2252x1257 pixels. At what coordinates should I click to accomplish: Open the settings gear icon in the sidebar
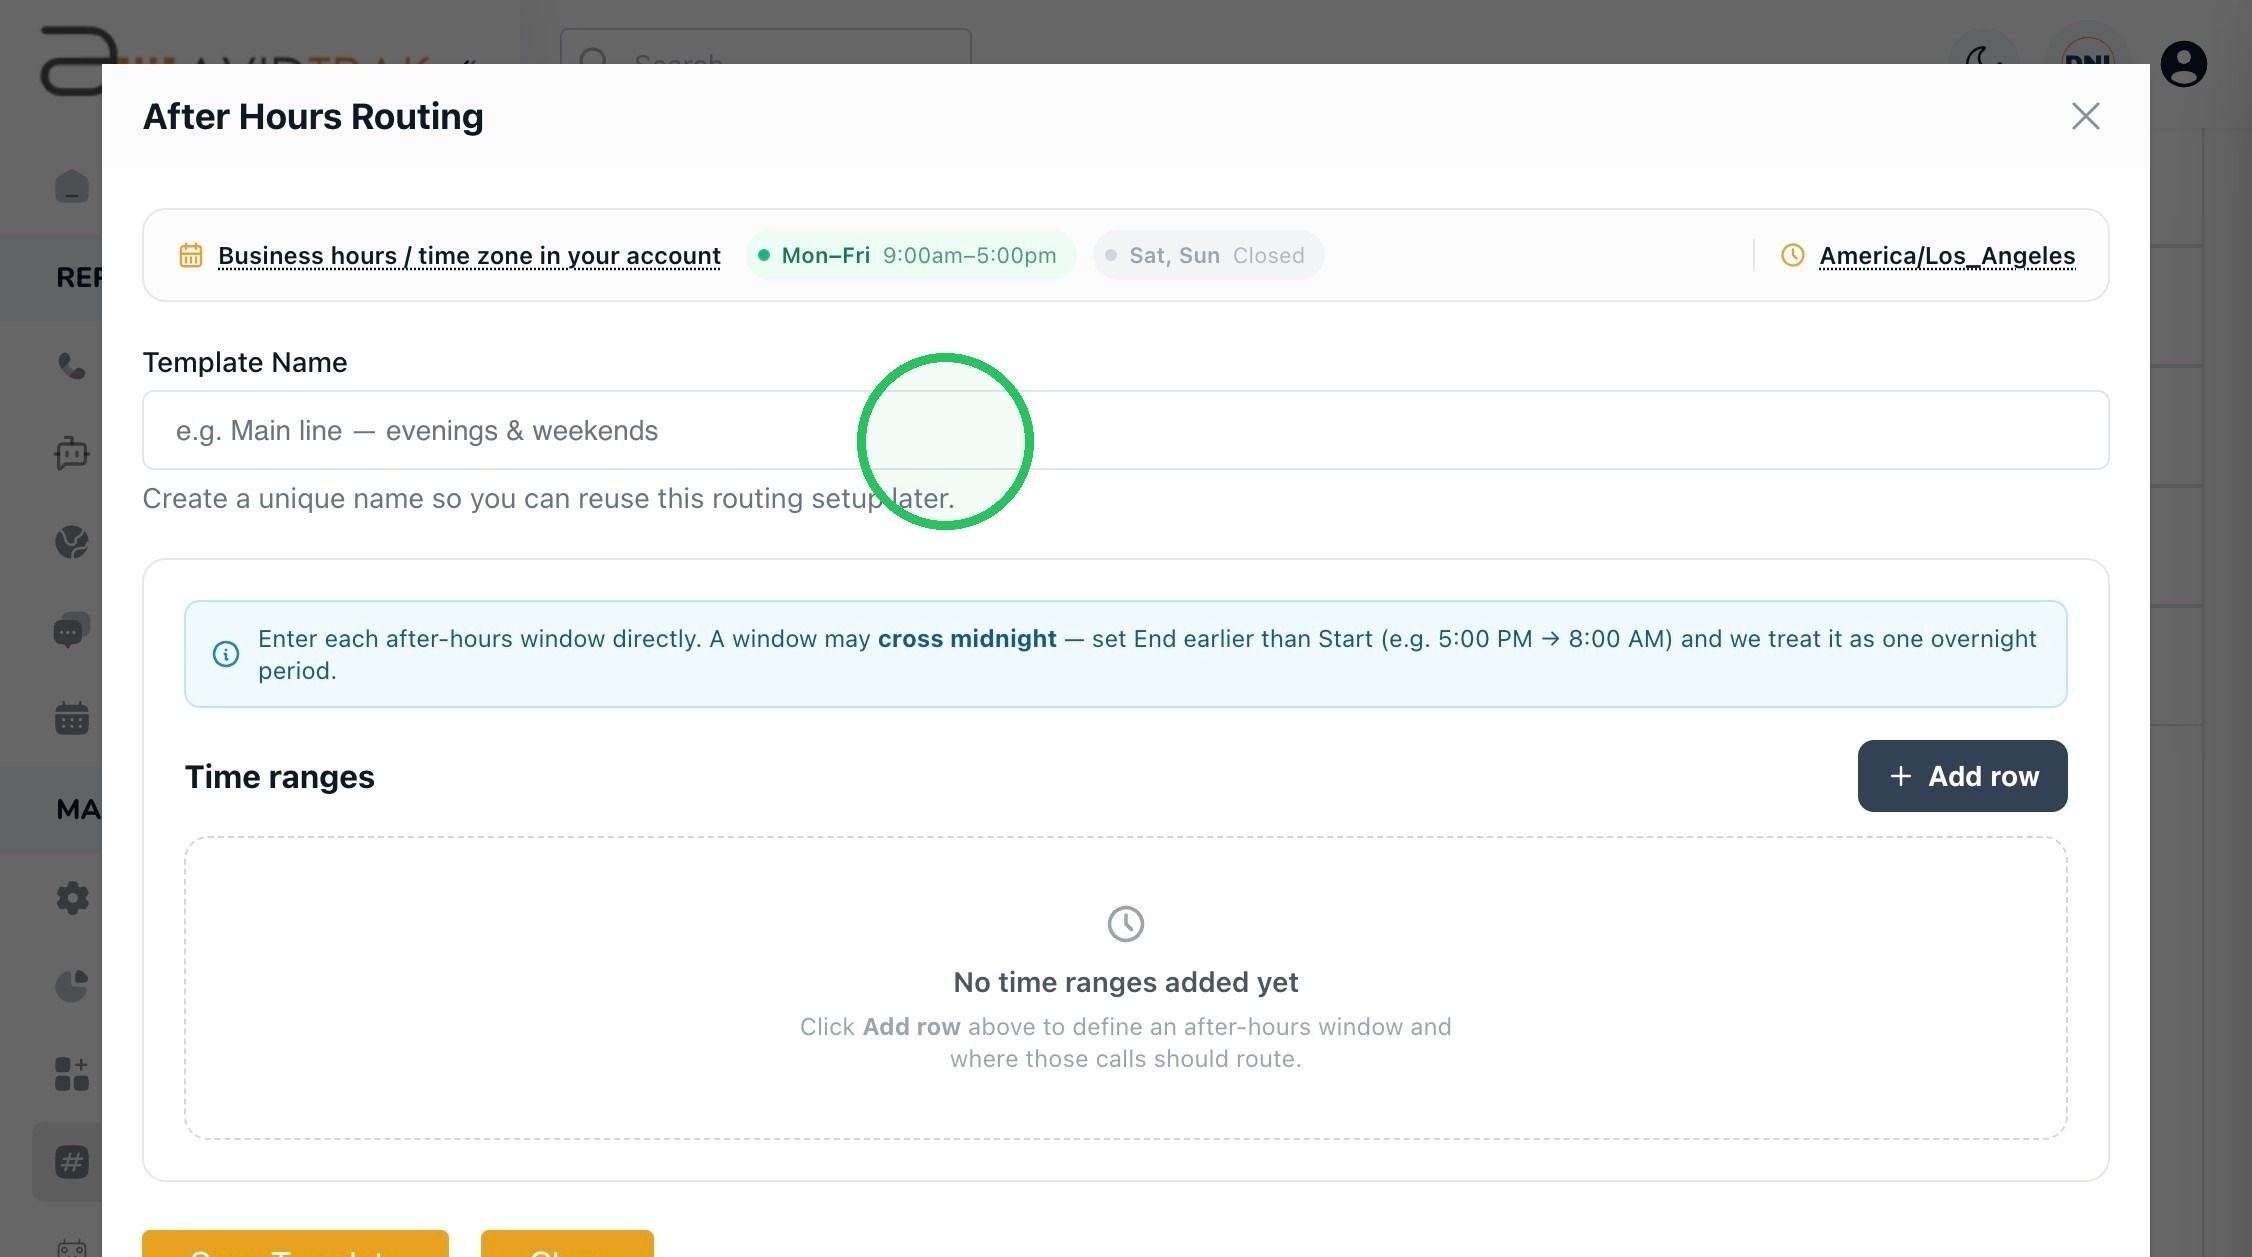coord(72,898)
